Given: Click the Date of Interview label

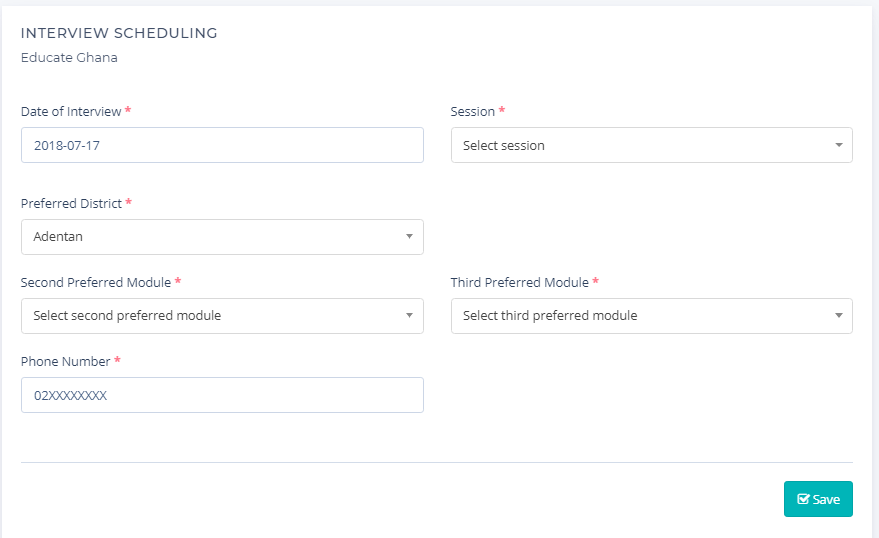Looking at the screenshot, I should 71,112.
